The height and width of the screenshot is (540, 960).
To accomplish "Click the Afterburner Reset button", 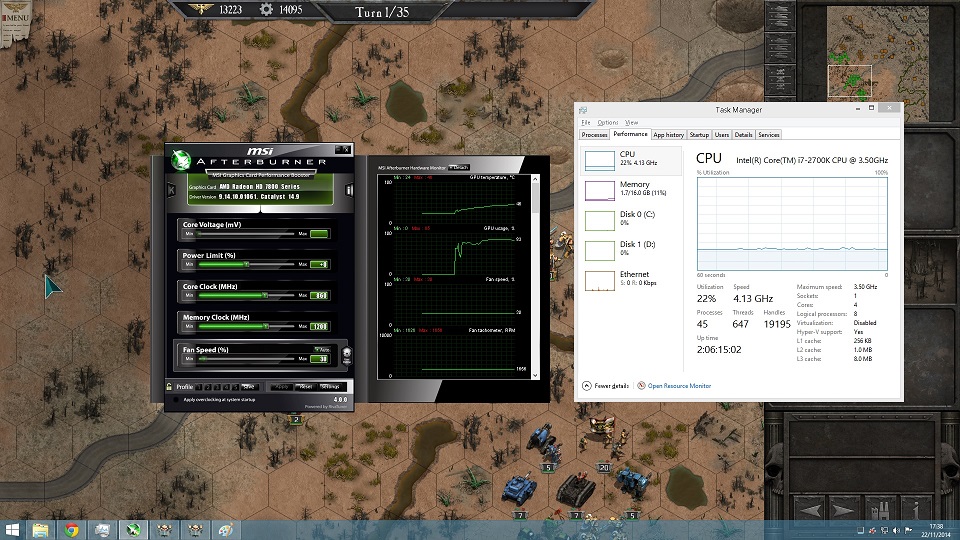I will [306, 387].
